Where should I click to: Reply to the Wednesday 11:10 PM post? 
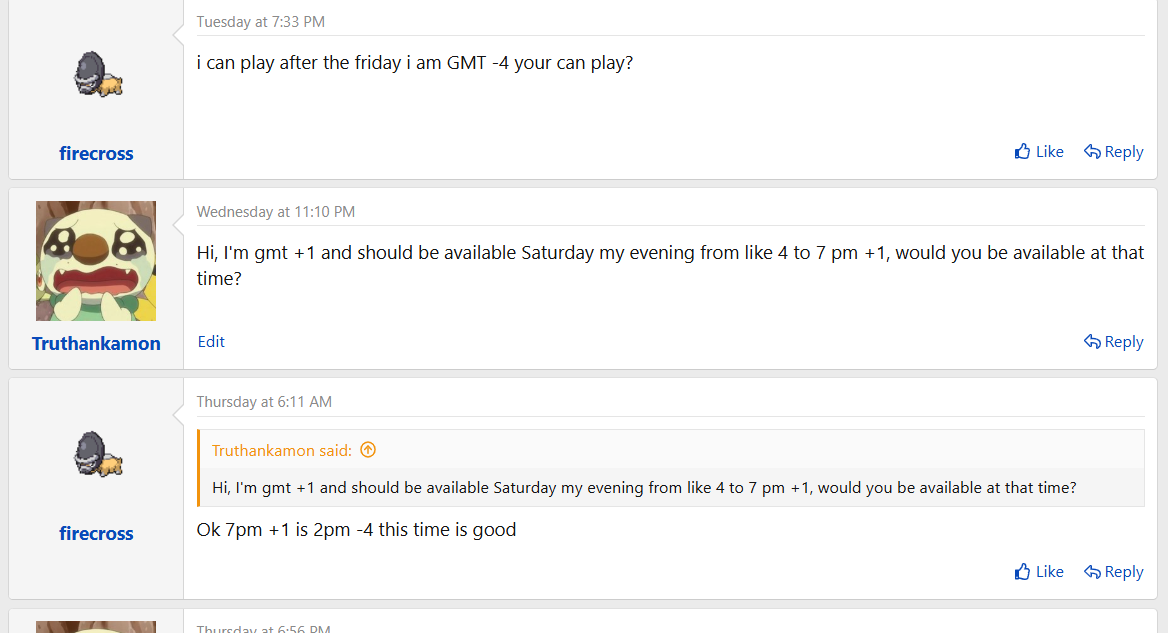[1113, 342]
